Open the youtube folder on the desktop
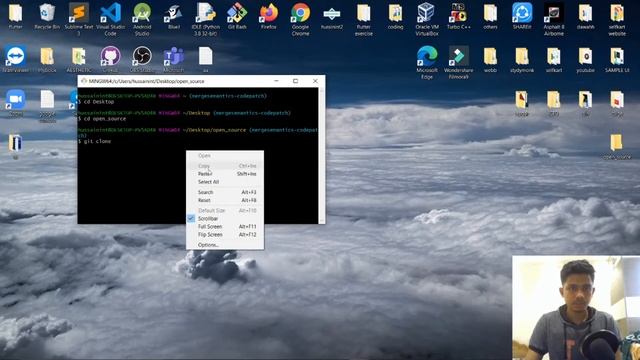The image size is (640, 360). point(585,59)
